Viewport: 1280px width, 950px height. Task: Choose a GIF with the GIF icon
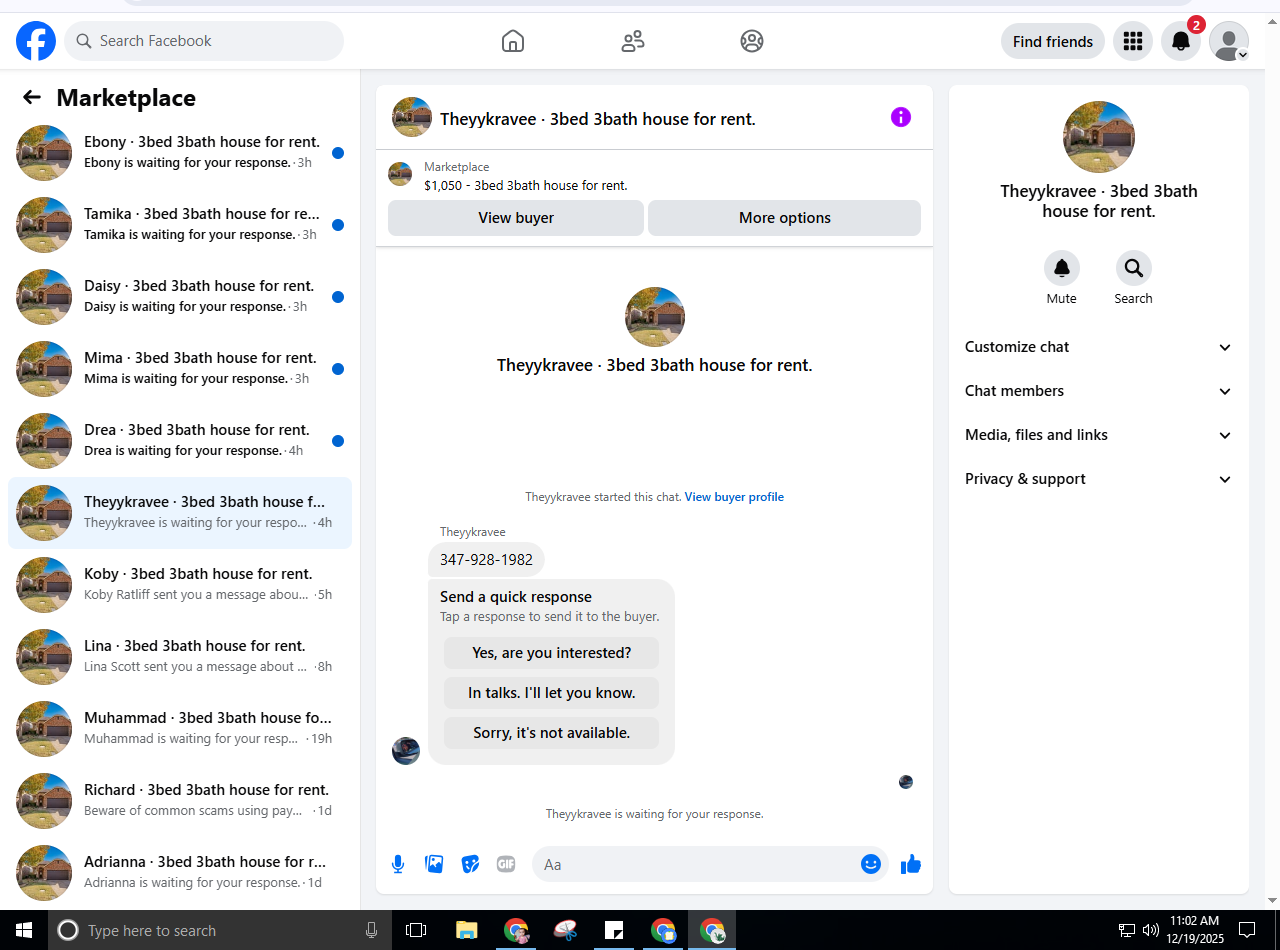506,864
